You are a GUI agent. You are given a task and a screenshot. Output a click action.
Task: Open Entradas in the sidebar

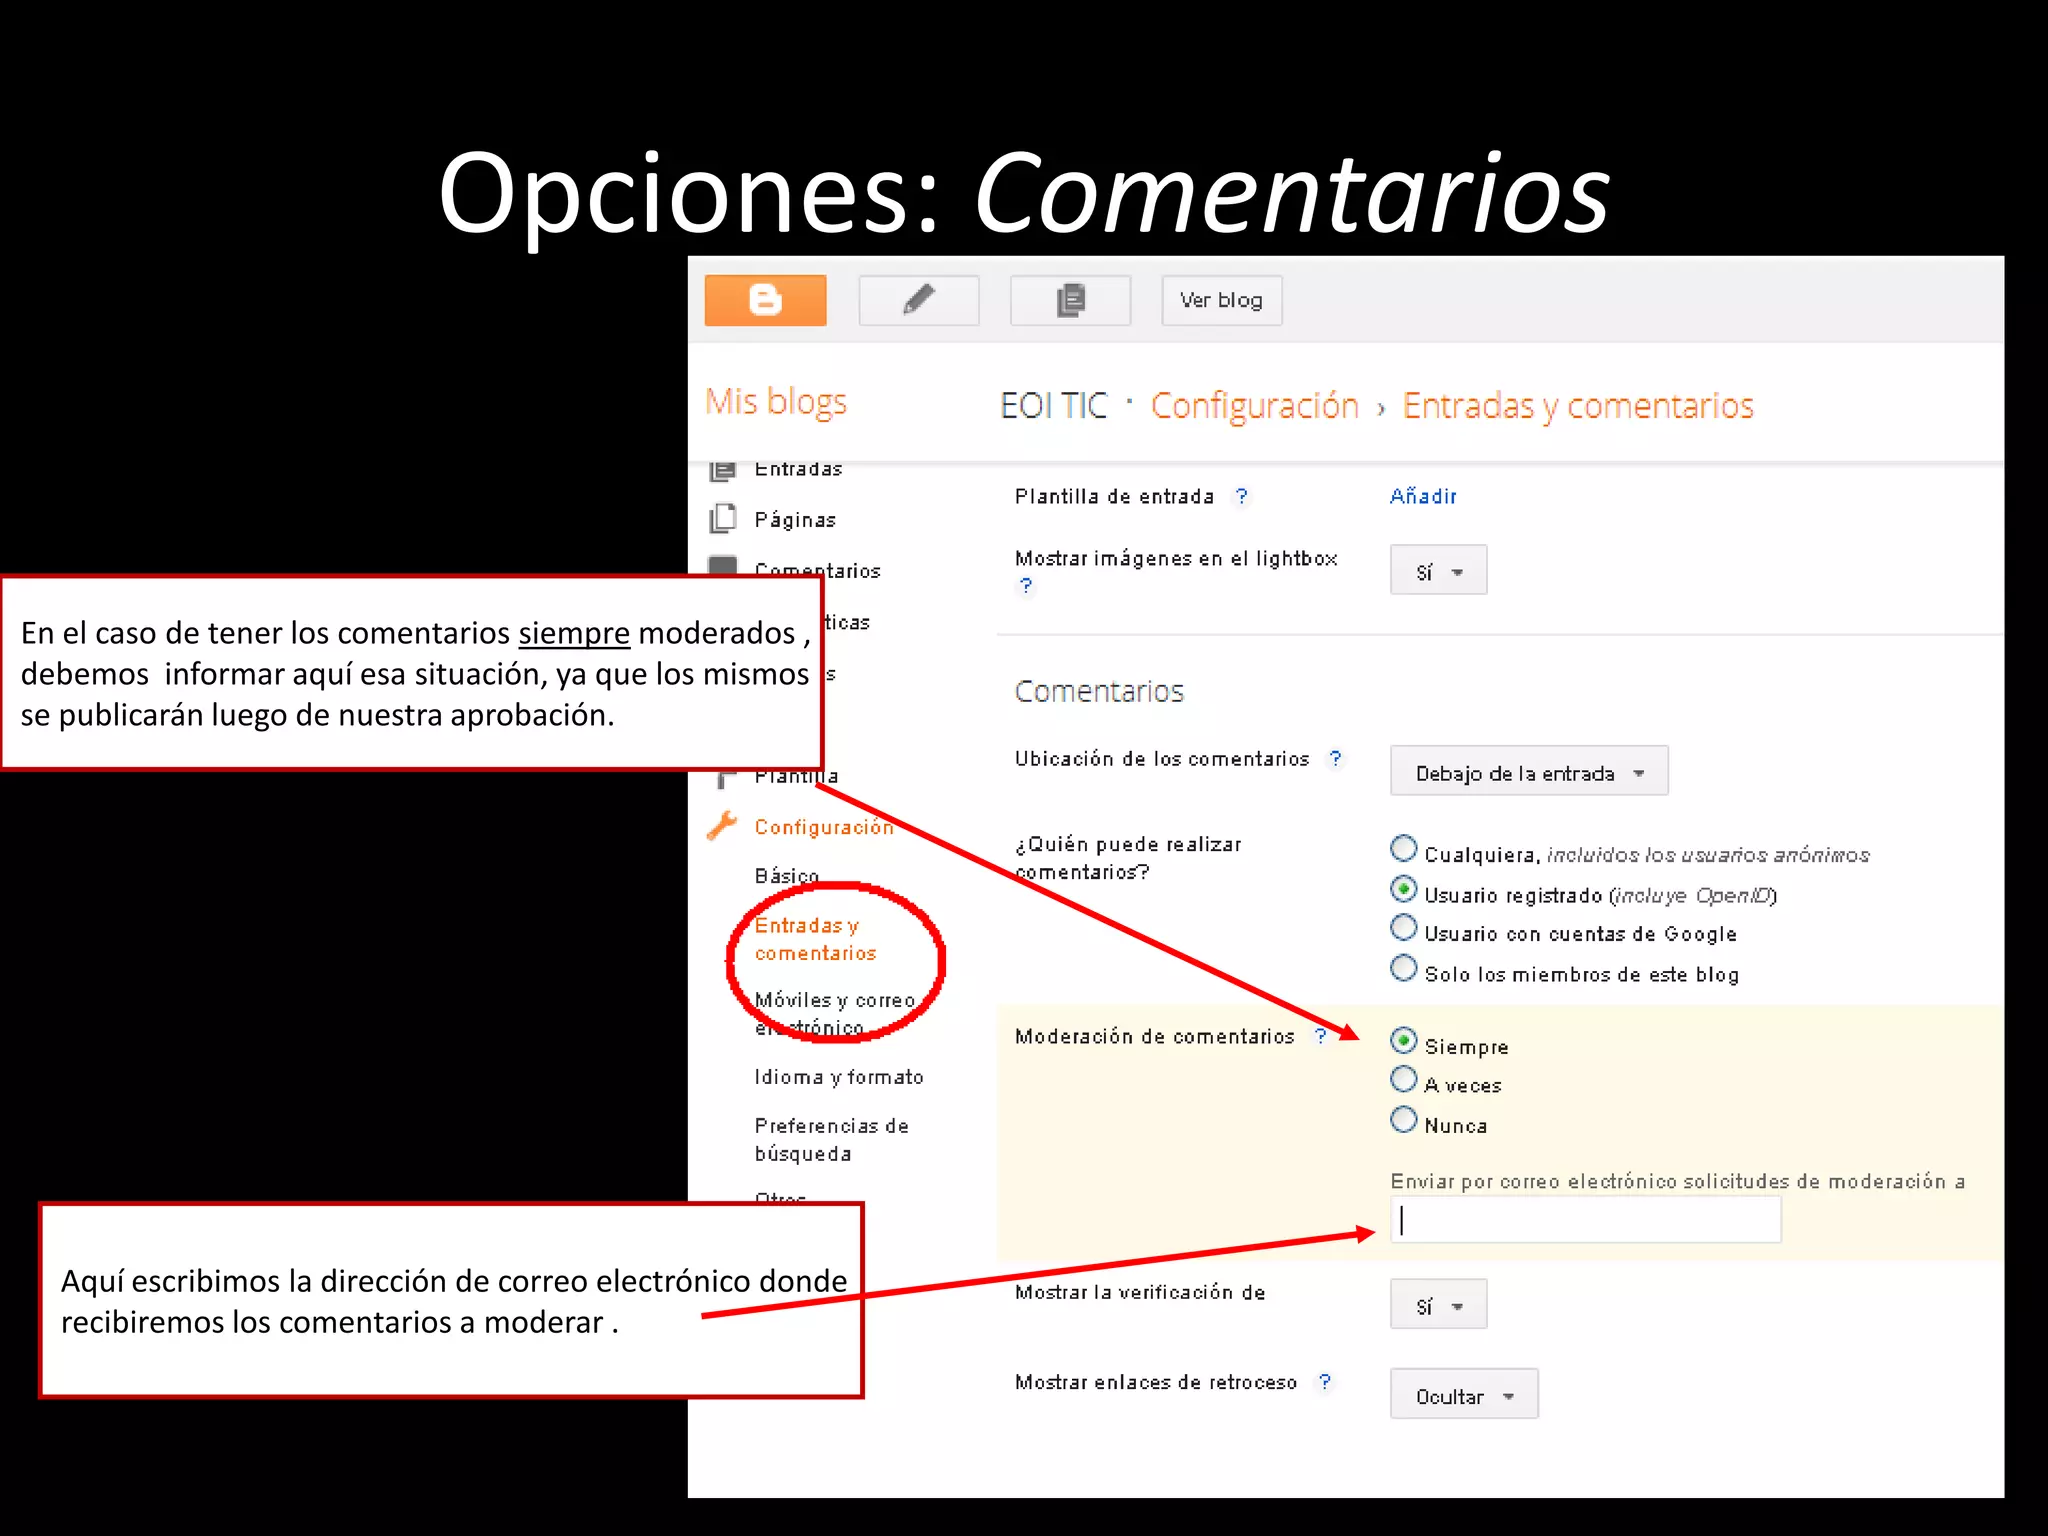tap(798, 469)
